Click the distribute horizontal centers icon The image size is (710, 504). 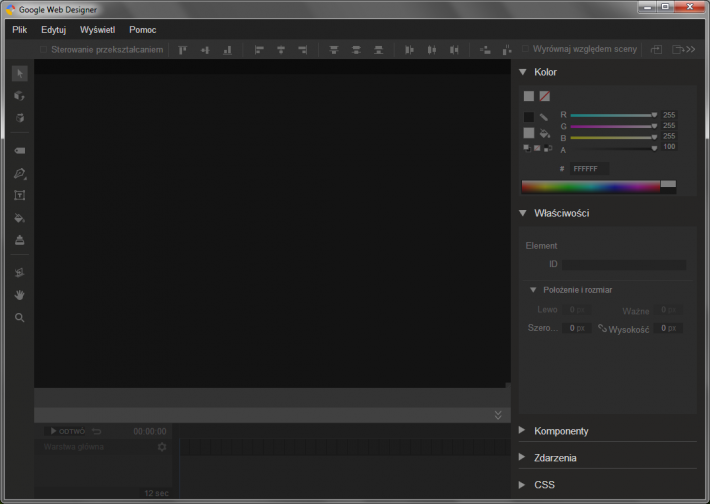pos(432,50)
